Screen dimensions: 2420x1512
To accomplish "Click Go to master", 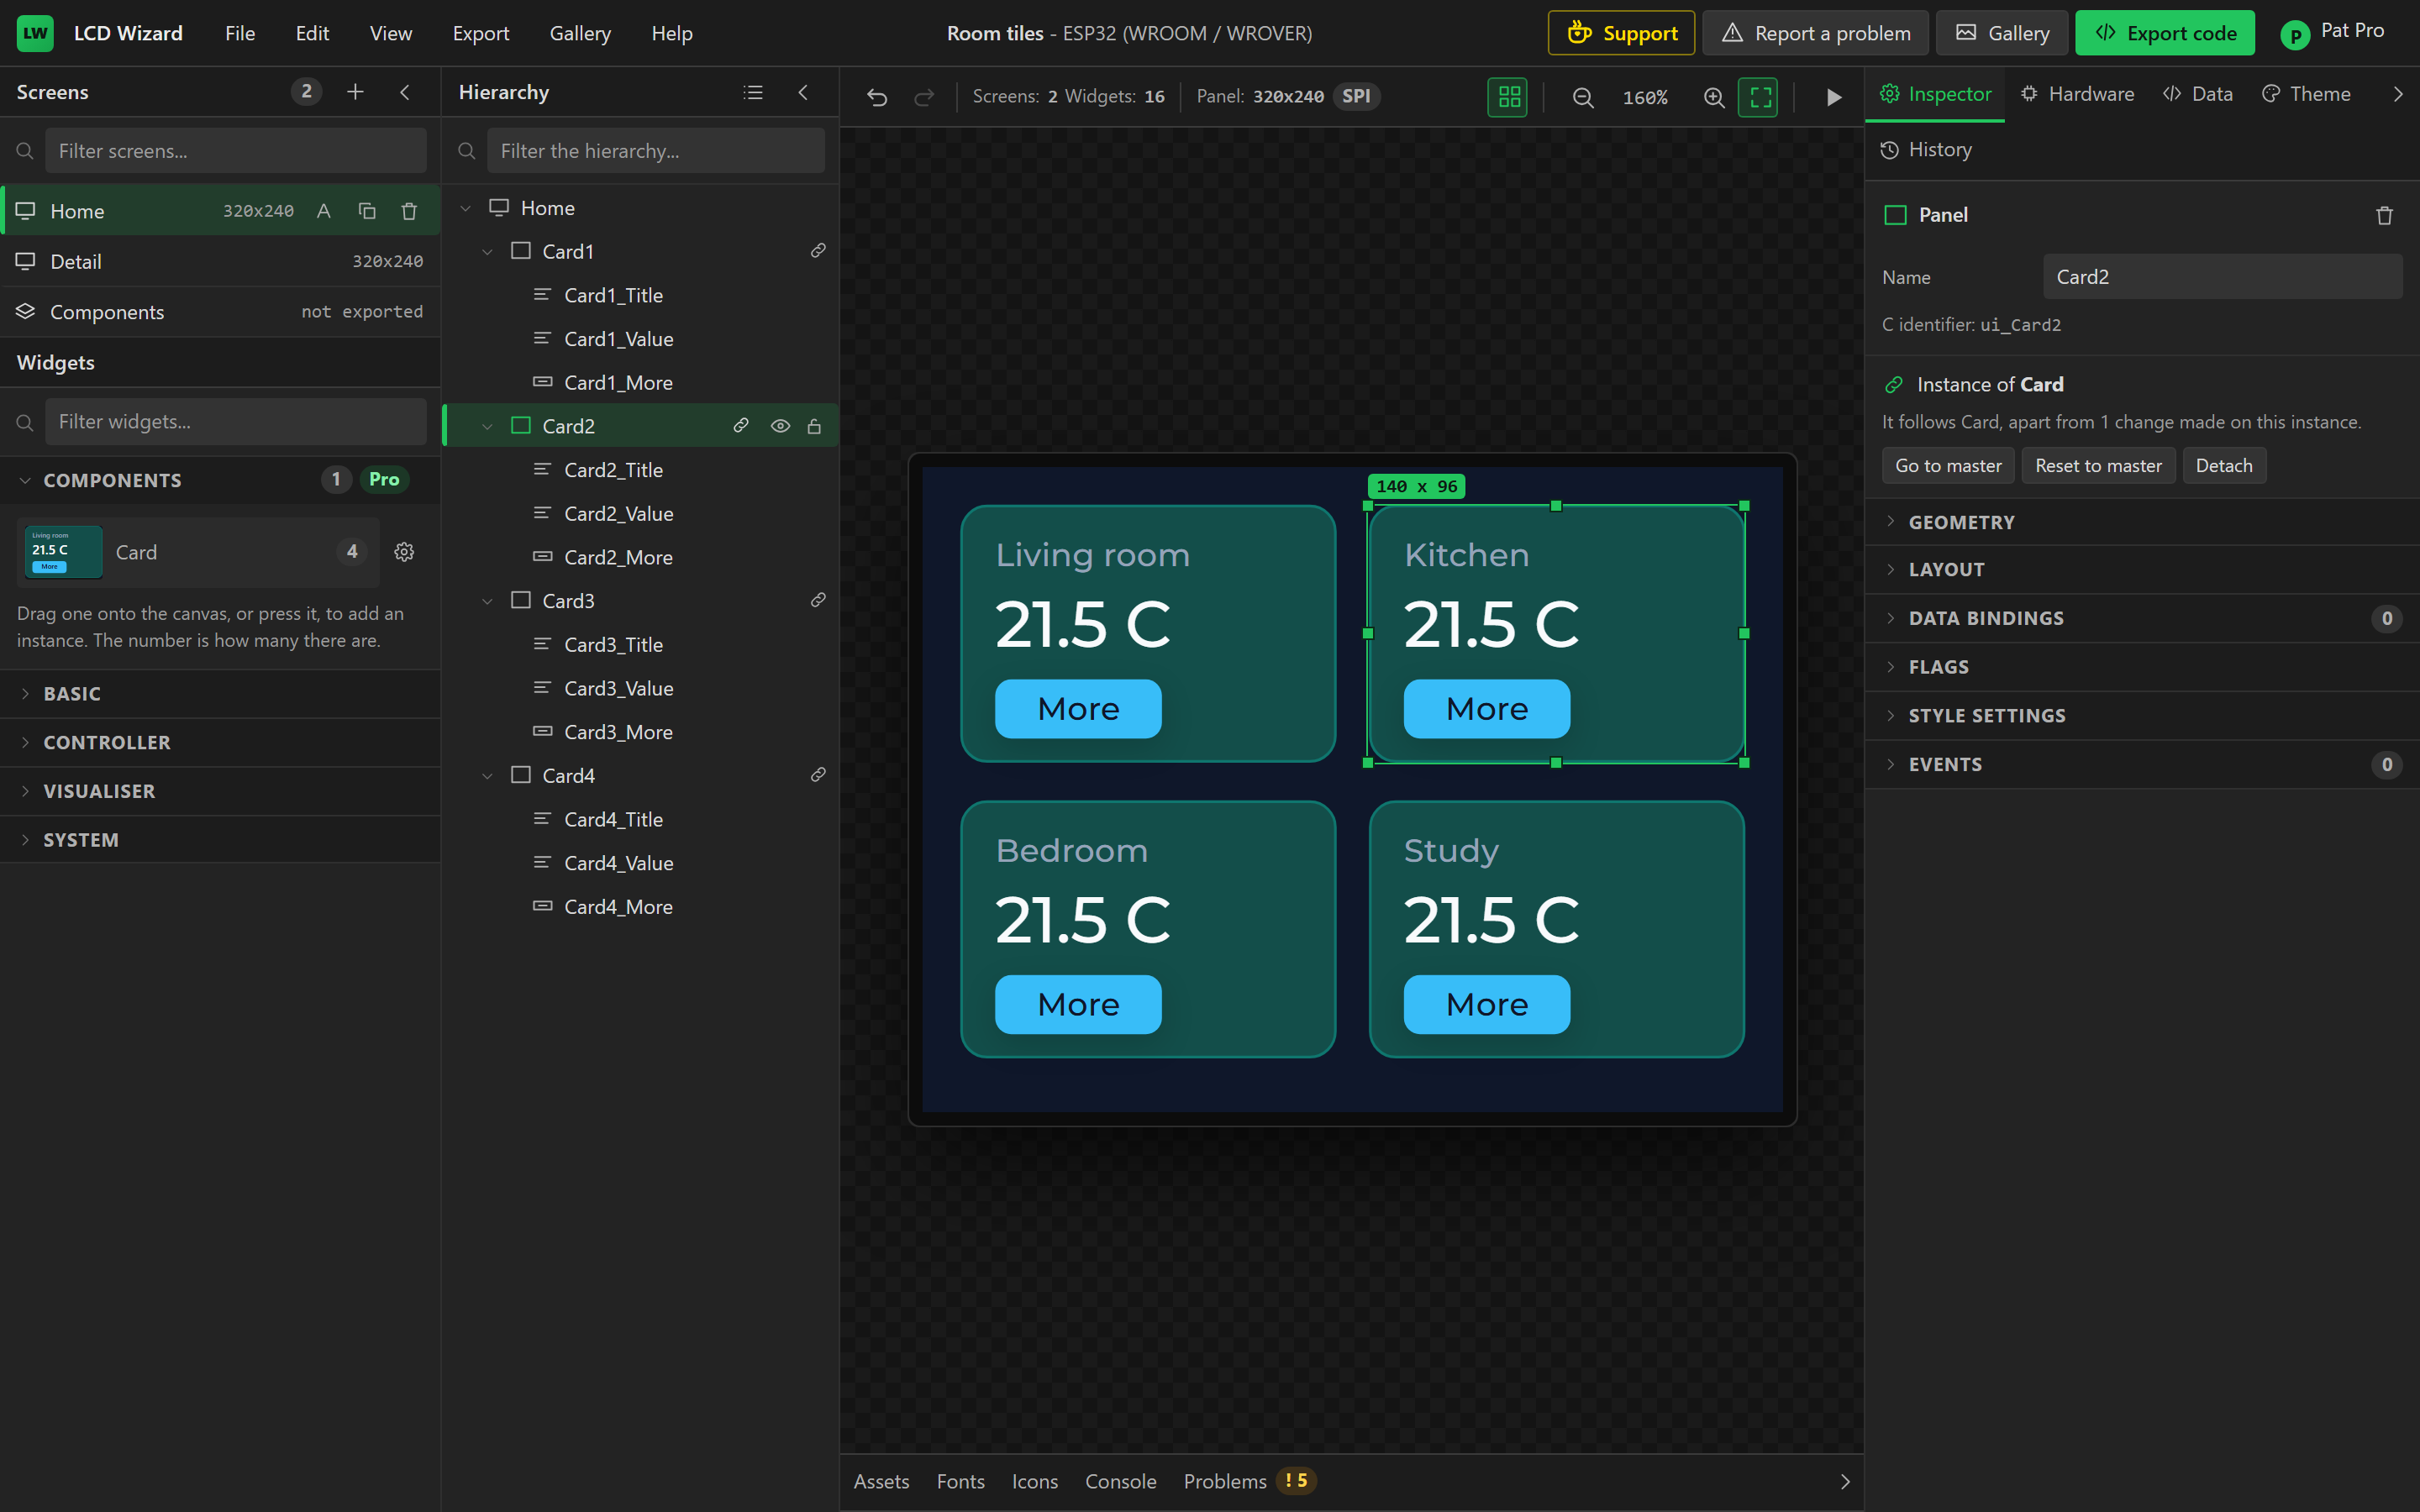I will pos(1948,465).
